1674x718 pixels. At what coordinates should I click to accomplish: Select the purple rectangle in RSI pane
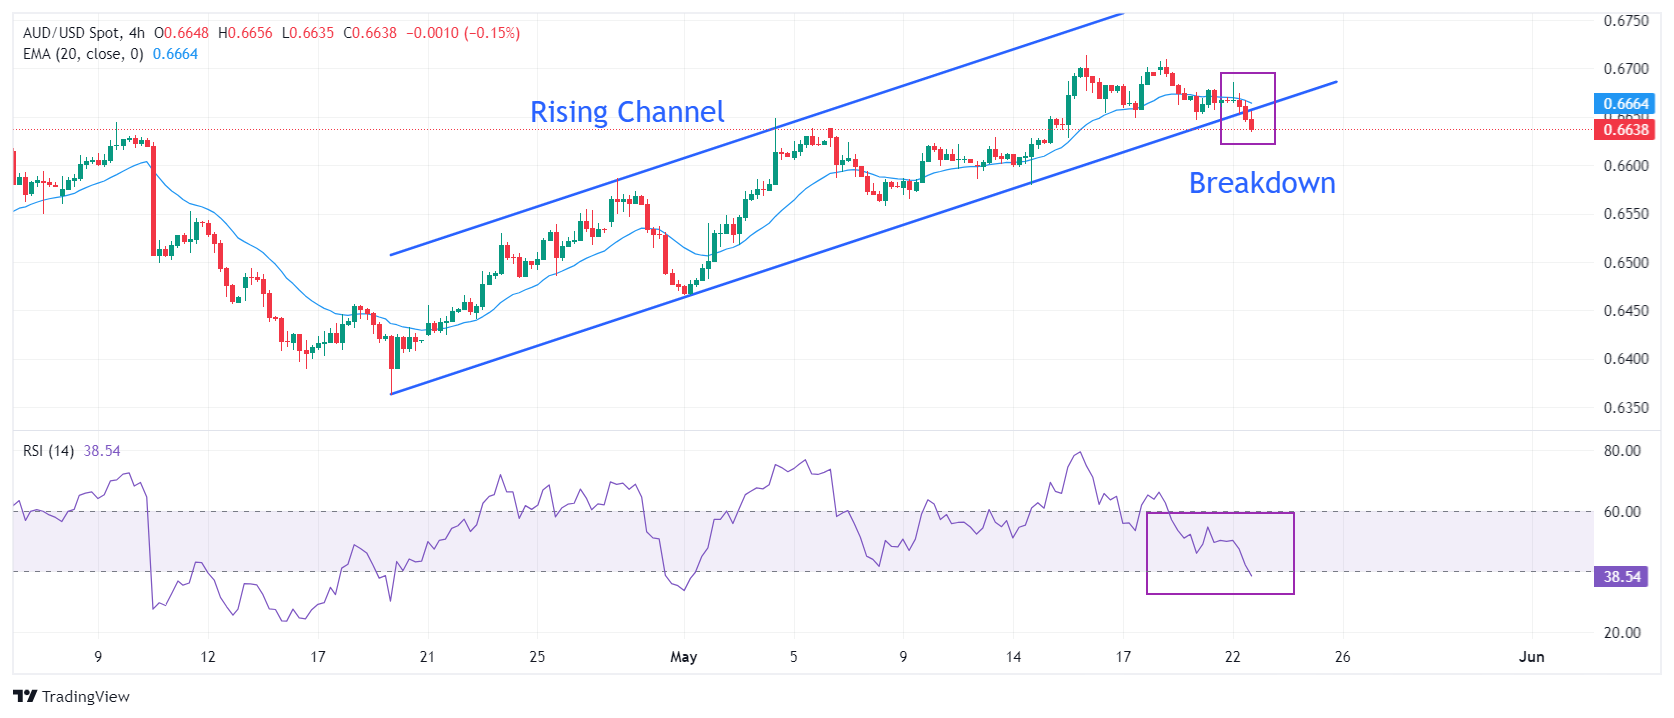1220,513
